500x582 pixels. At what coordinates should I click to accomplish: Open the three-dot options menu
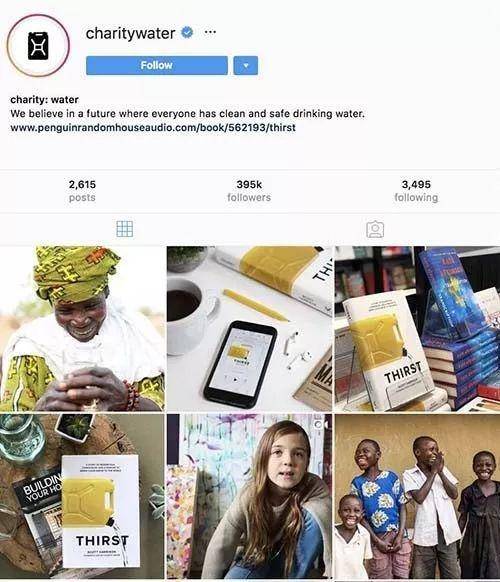pyautogui.click(x=210, y=32)
